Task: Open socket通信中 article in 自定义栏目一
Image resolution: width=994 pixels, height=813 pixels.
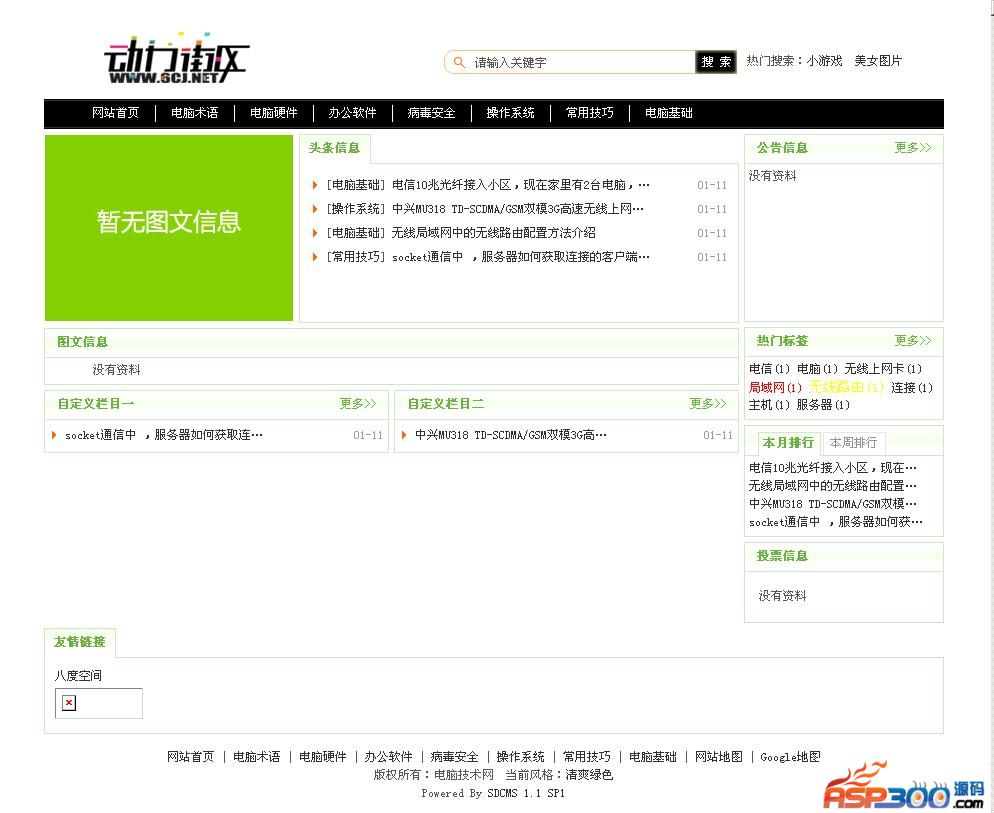Action: click(x=164, y=435)
